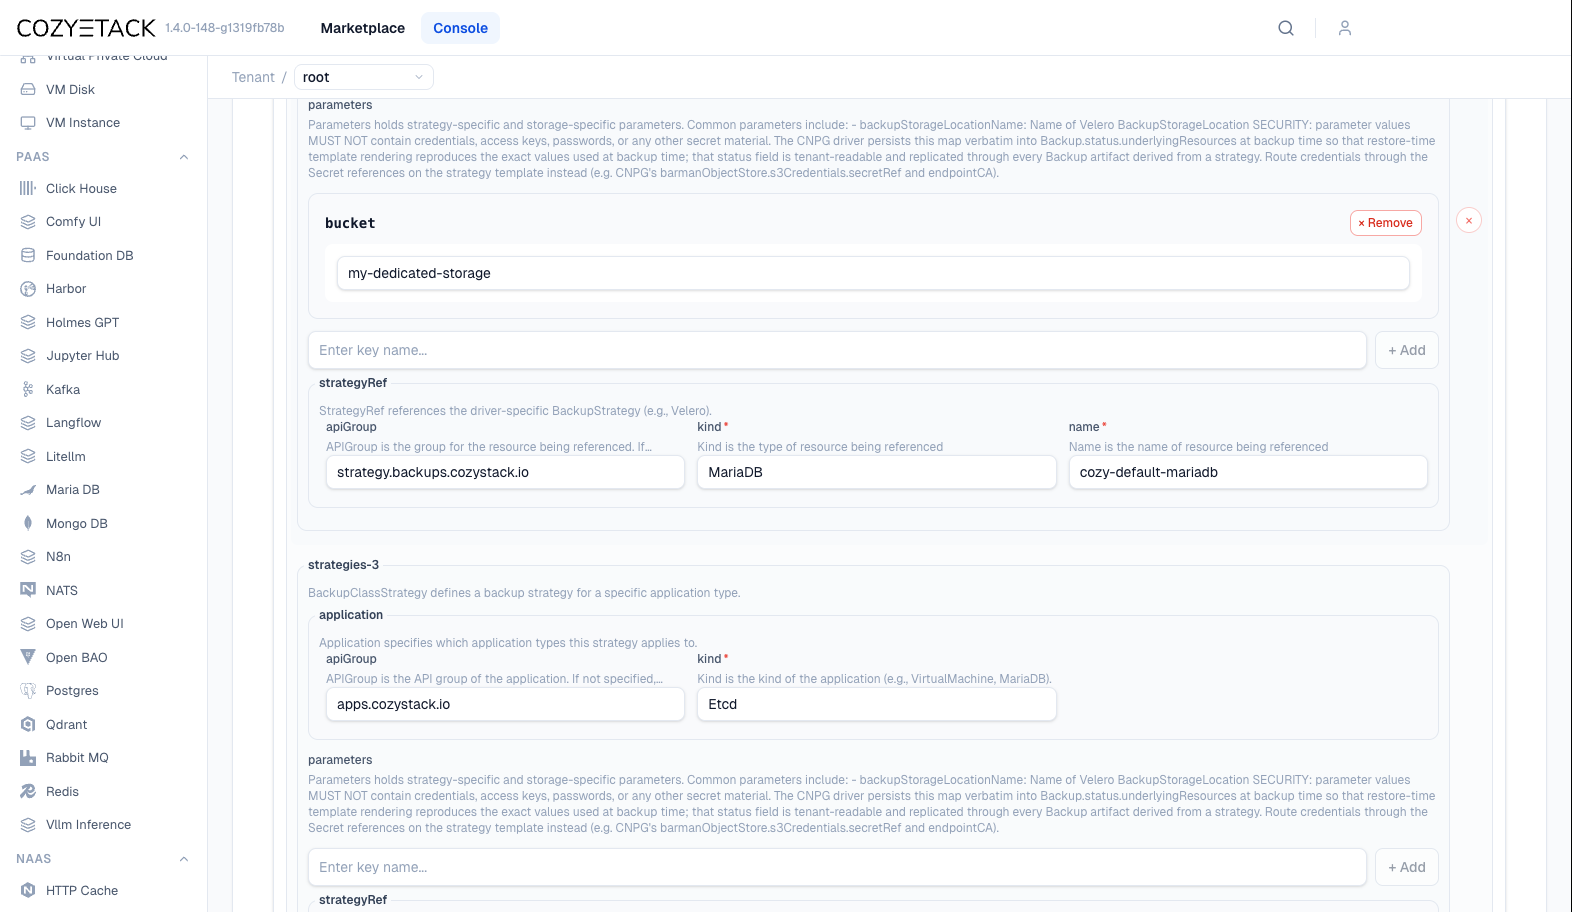1572x912 pixels.
Task: Click the Litellm icon
Action: coord(28,457)
